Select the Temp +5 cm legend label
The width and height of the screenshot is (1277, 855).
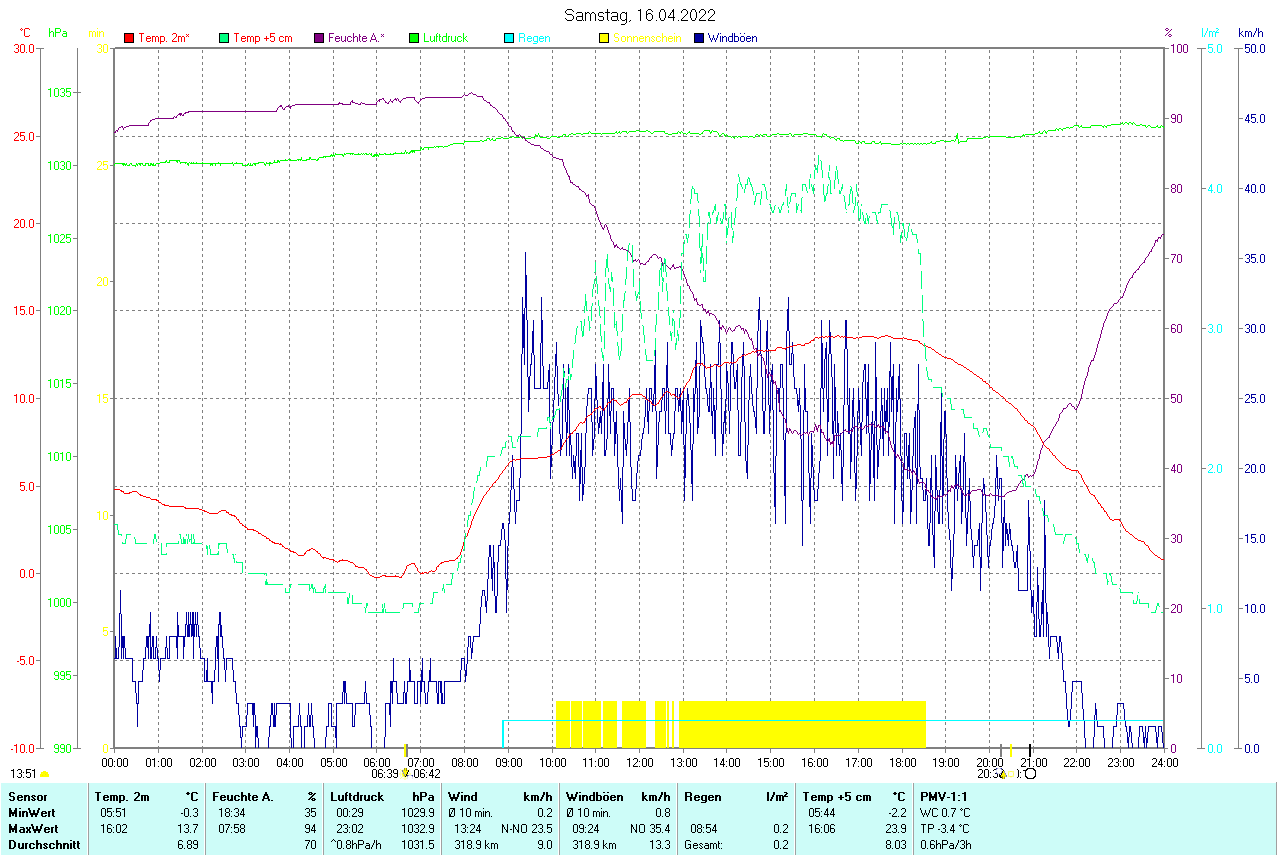[x=263, y=38]
